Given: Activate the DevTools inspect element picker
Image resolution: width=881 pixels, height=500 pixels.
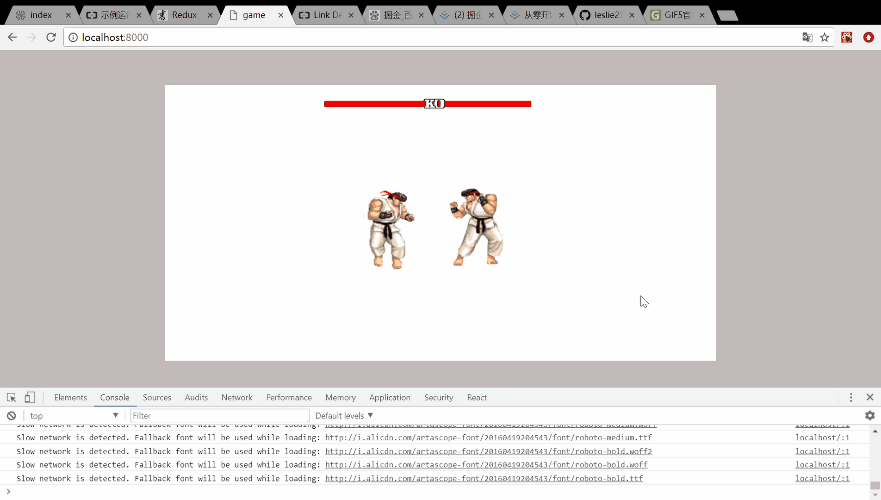Looking at the screenshot, I should coord(11,397).
